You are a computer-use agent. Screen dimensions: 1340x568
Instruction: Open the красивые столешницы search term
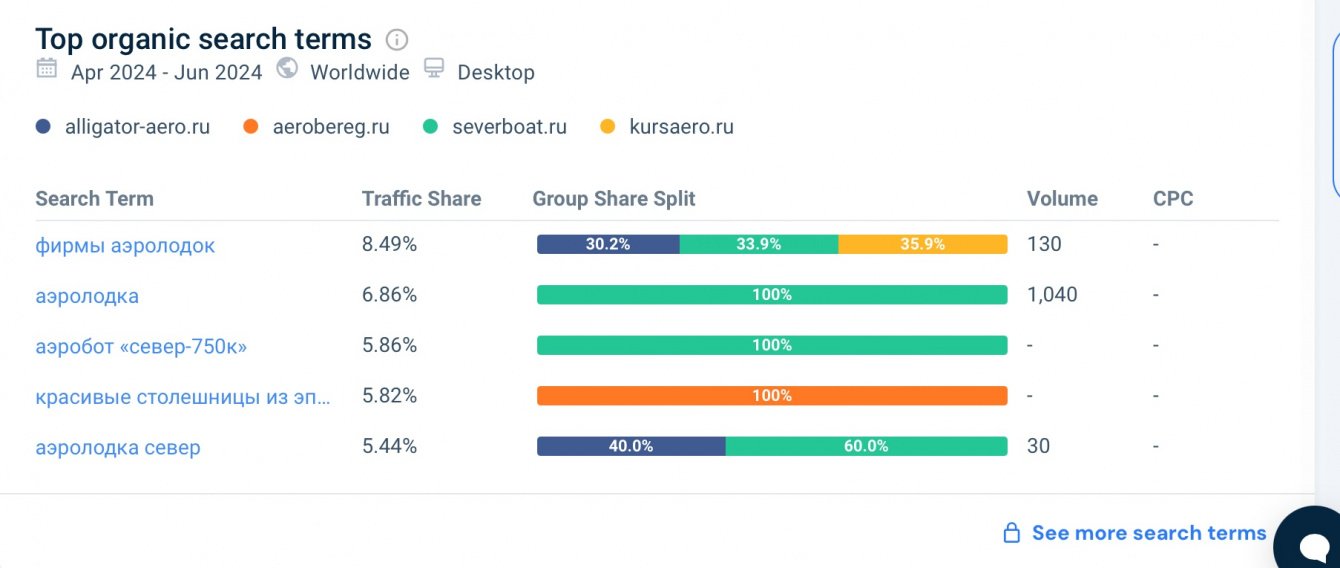[183, 396]
